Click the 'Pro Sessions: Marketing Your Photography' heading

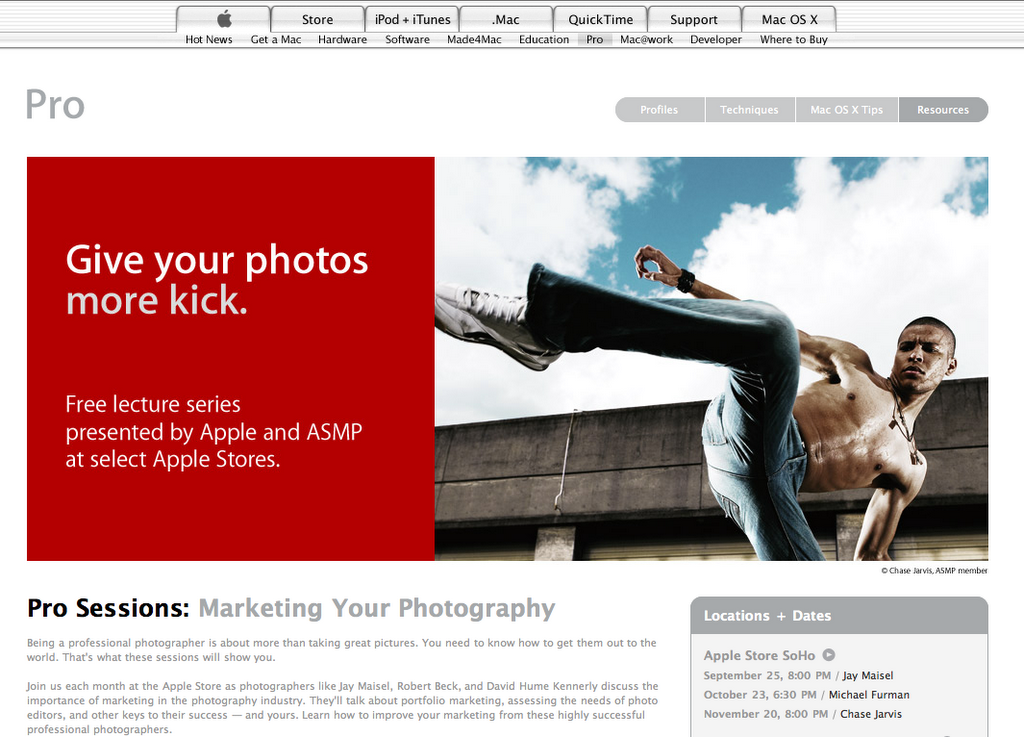(291, 608)
